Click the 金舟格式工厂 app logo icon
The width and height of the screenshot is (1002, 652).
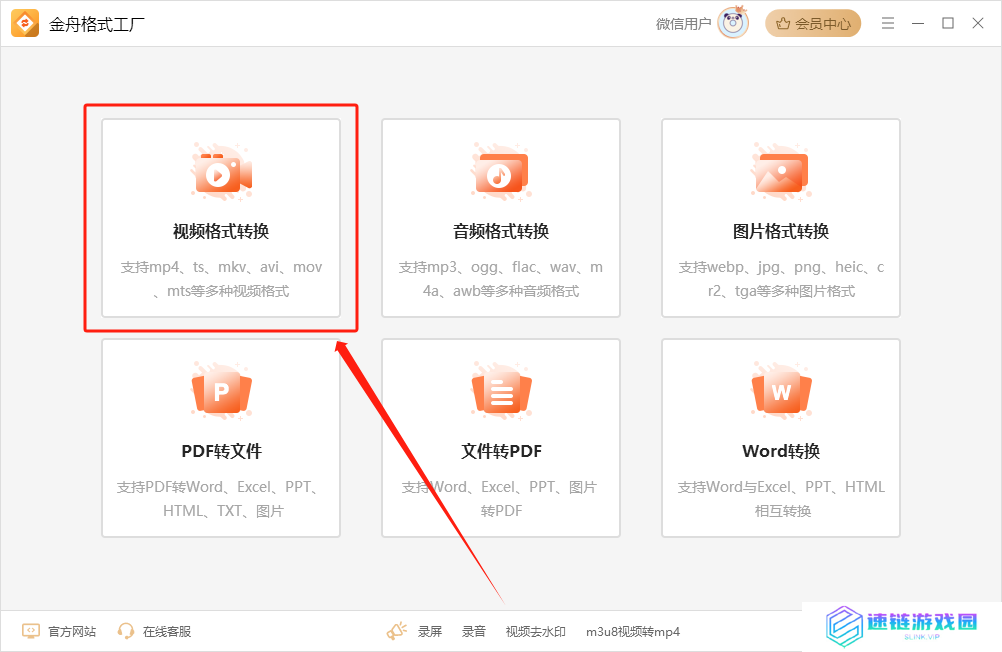(x=25, y=24)
